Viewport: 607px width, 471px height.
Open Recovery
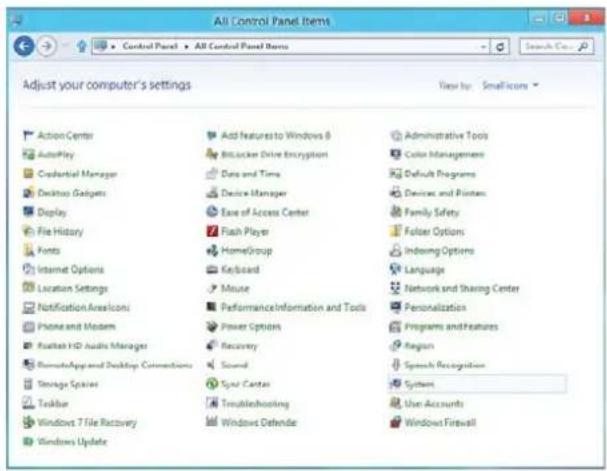pyautogui.click(x=239, y=346)
